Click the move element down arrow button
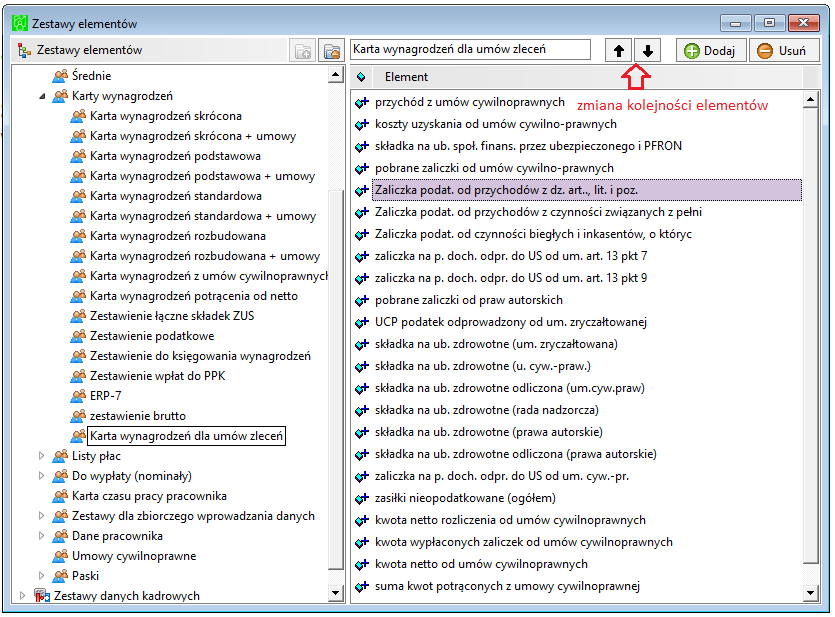 (648, 51)
